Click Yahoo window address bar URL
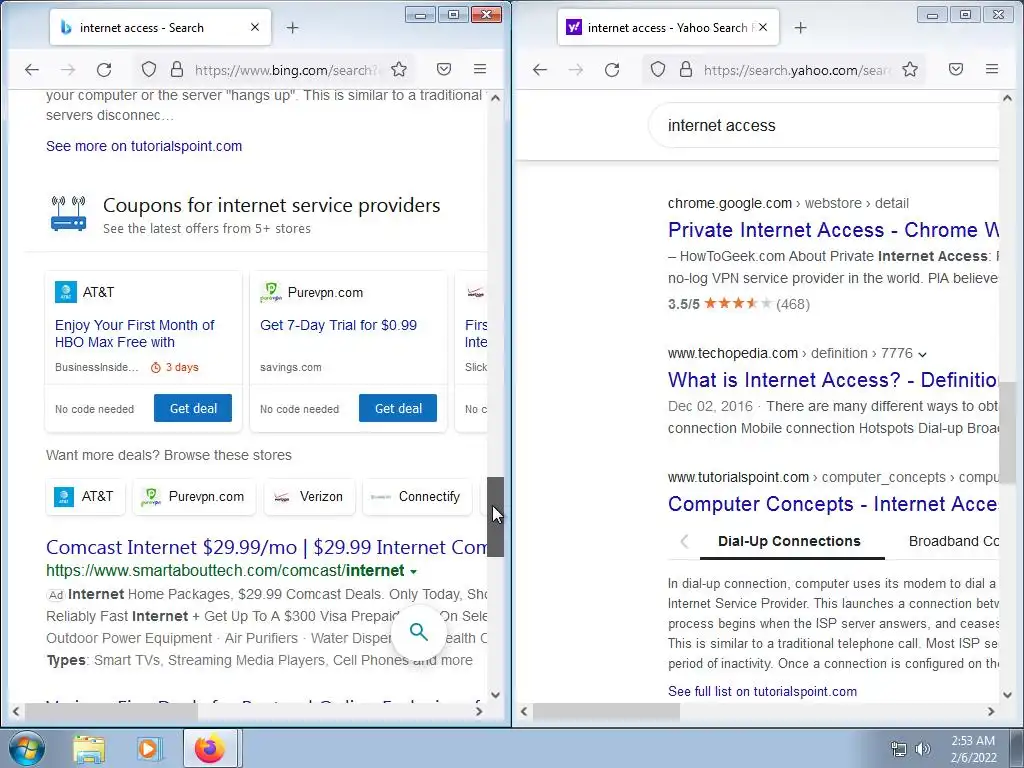The image size is (1024, 768). 797,70
